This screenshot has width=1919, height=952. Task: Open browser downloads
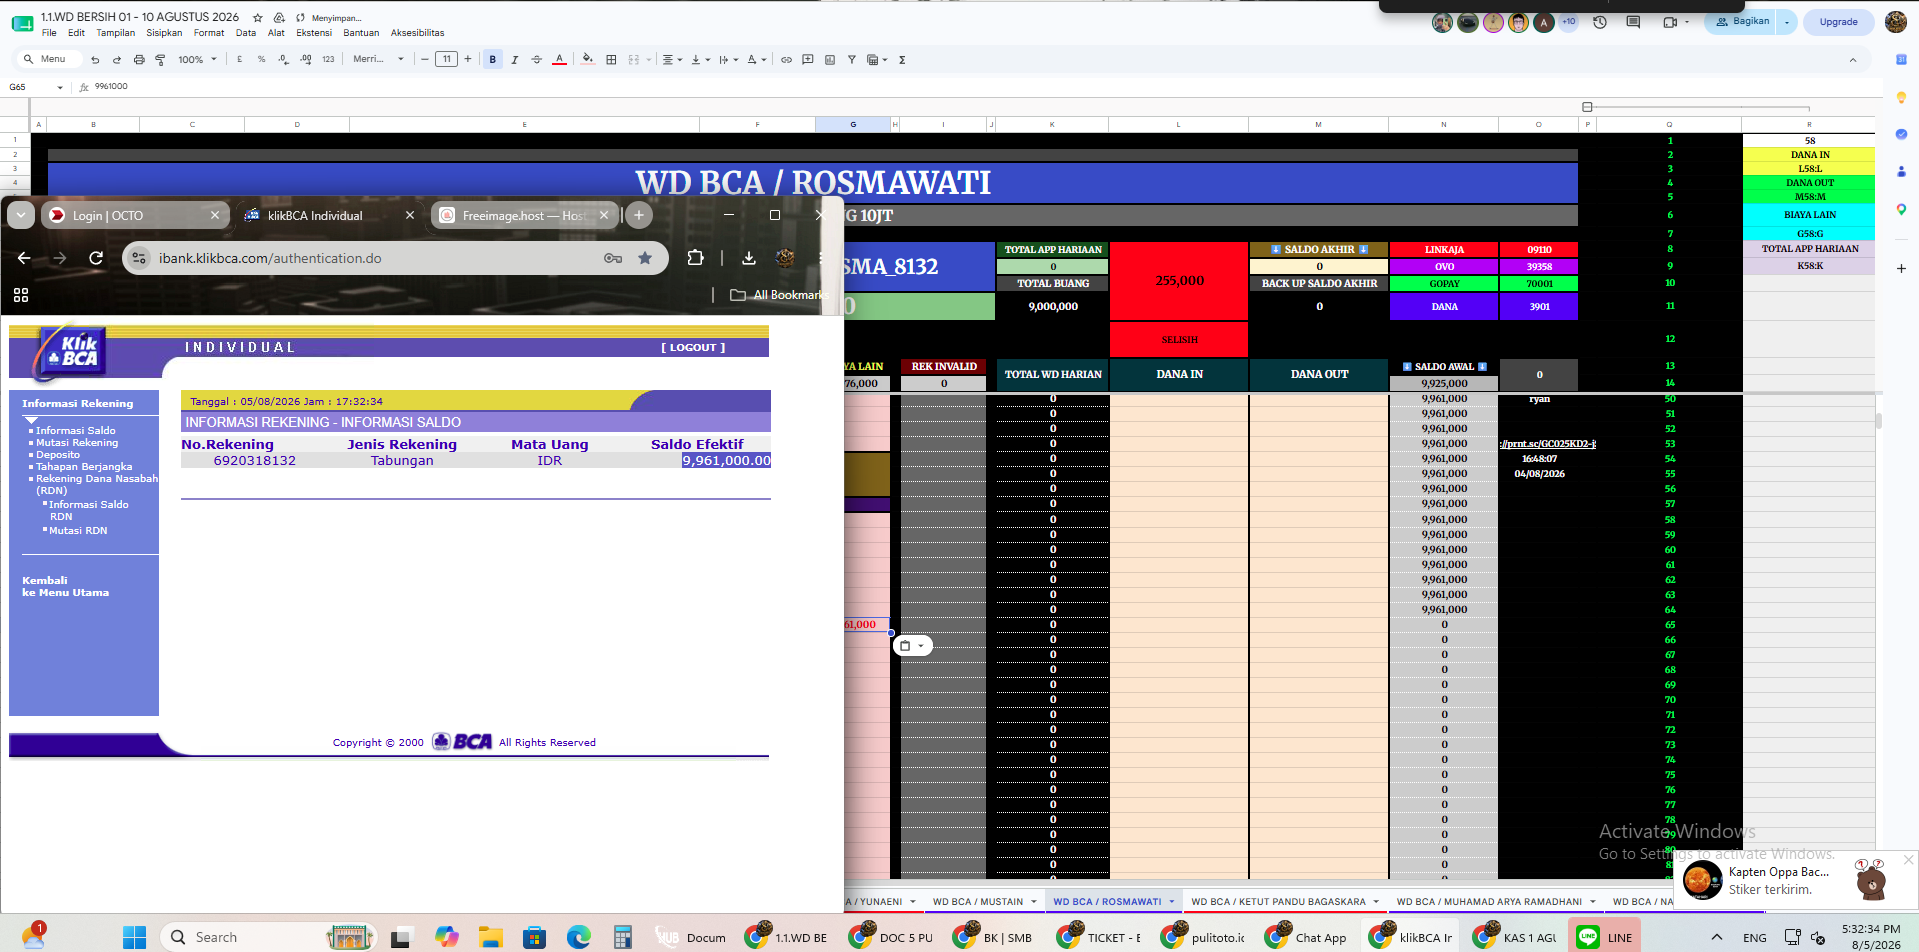click(x=749, y=258)
